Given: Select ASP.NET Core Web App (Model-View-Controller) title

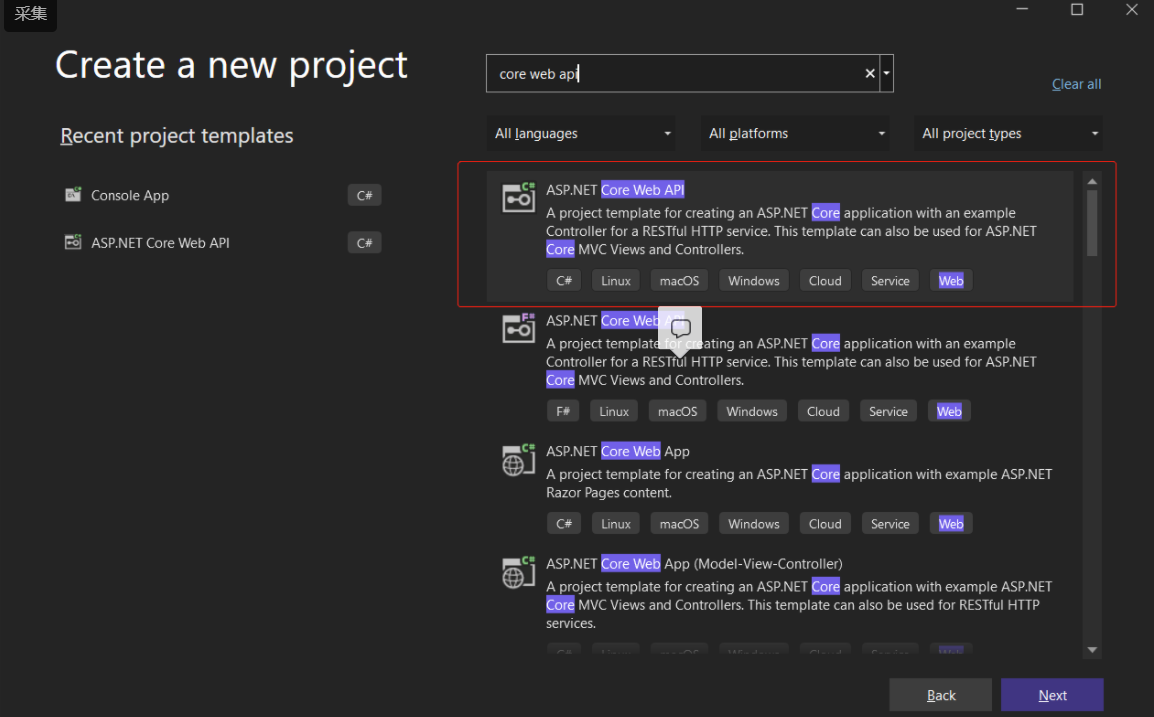Looking at the screenshot, I should point(694,564).
